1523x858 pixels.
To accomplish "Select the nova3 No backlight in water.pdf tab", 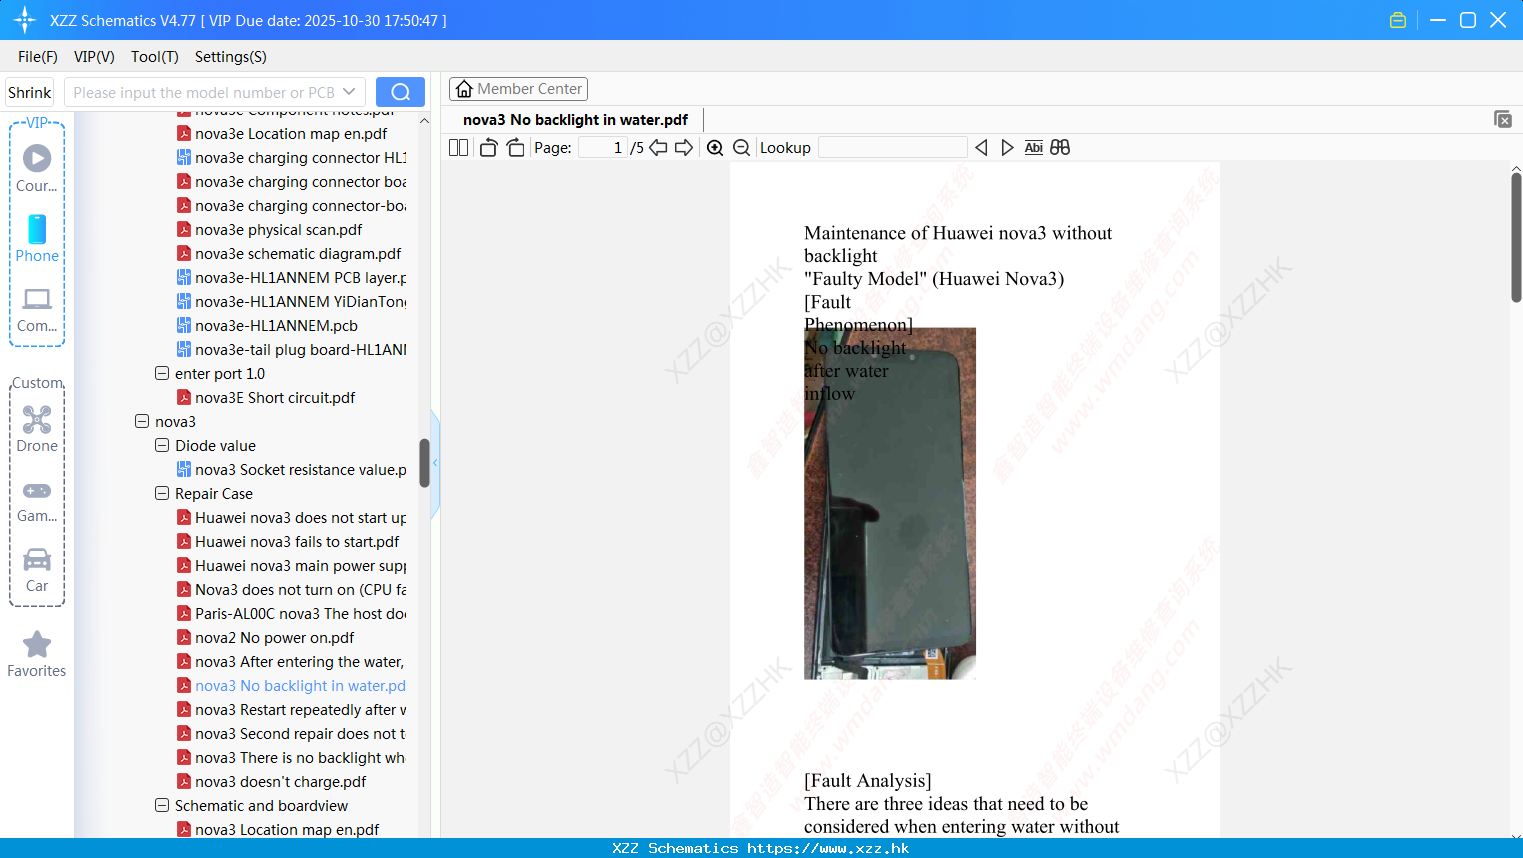I will 575,120.
